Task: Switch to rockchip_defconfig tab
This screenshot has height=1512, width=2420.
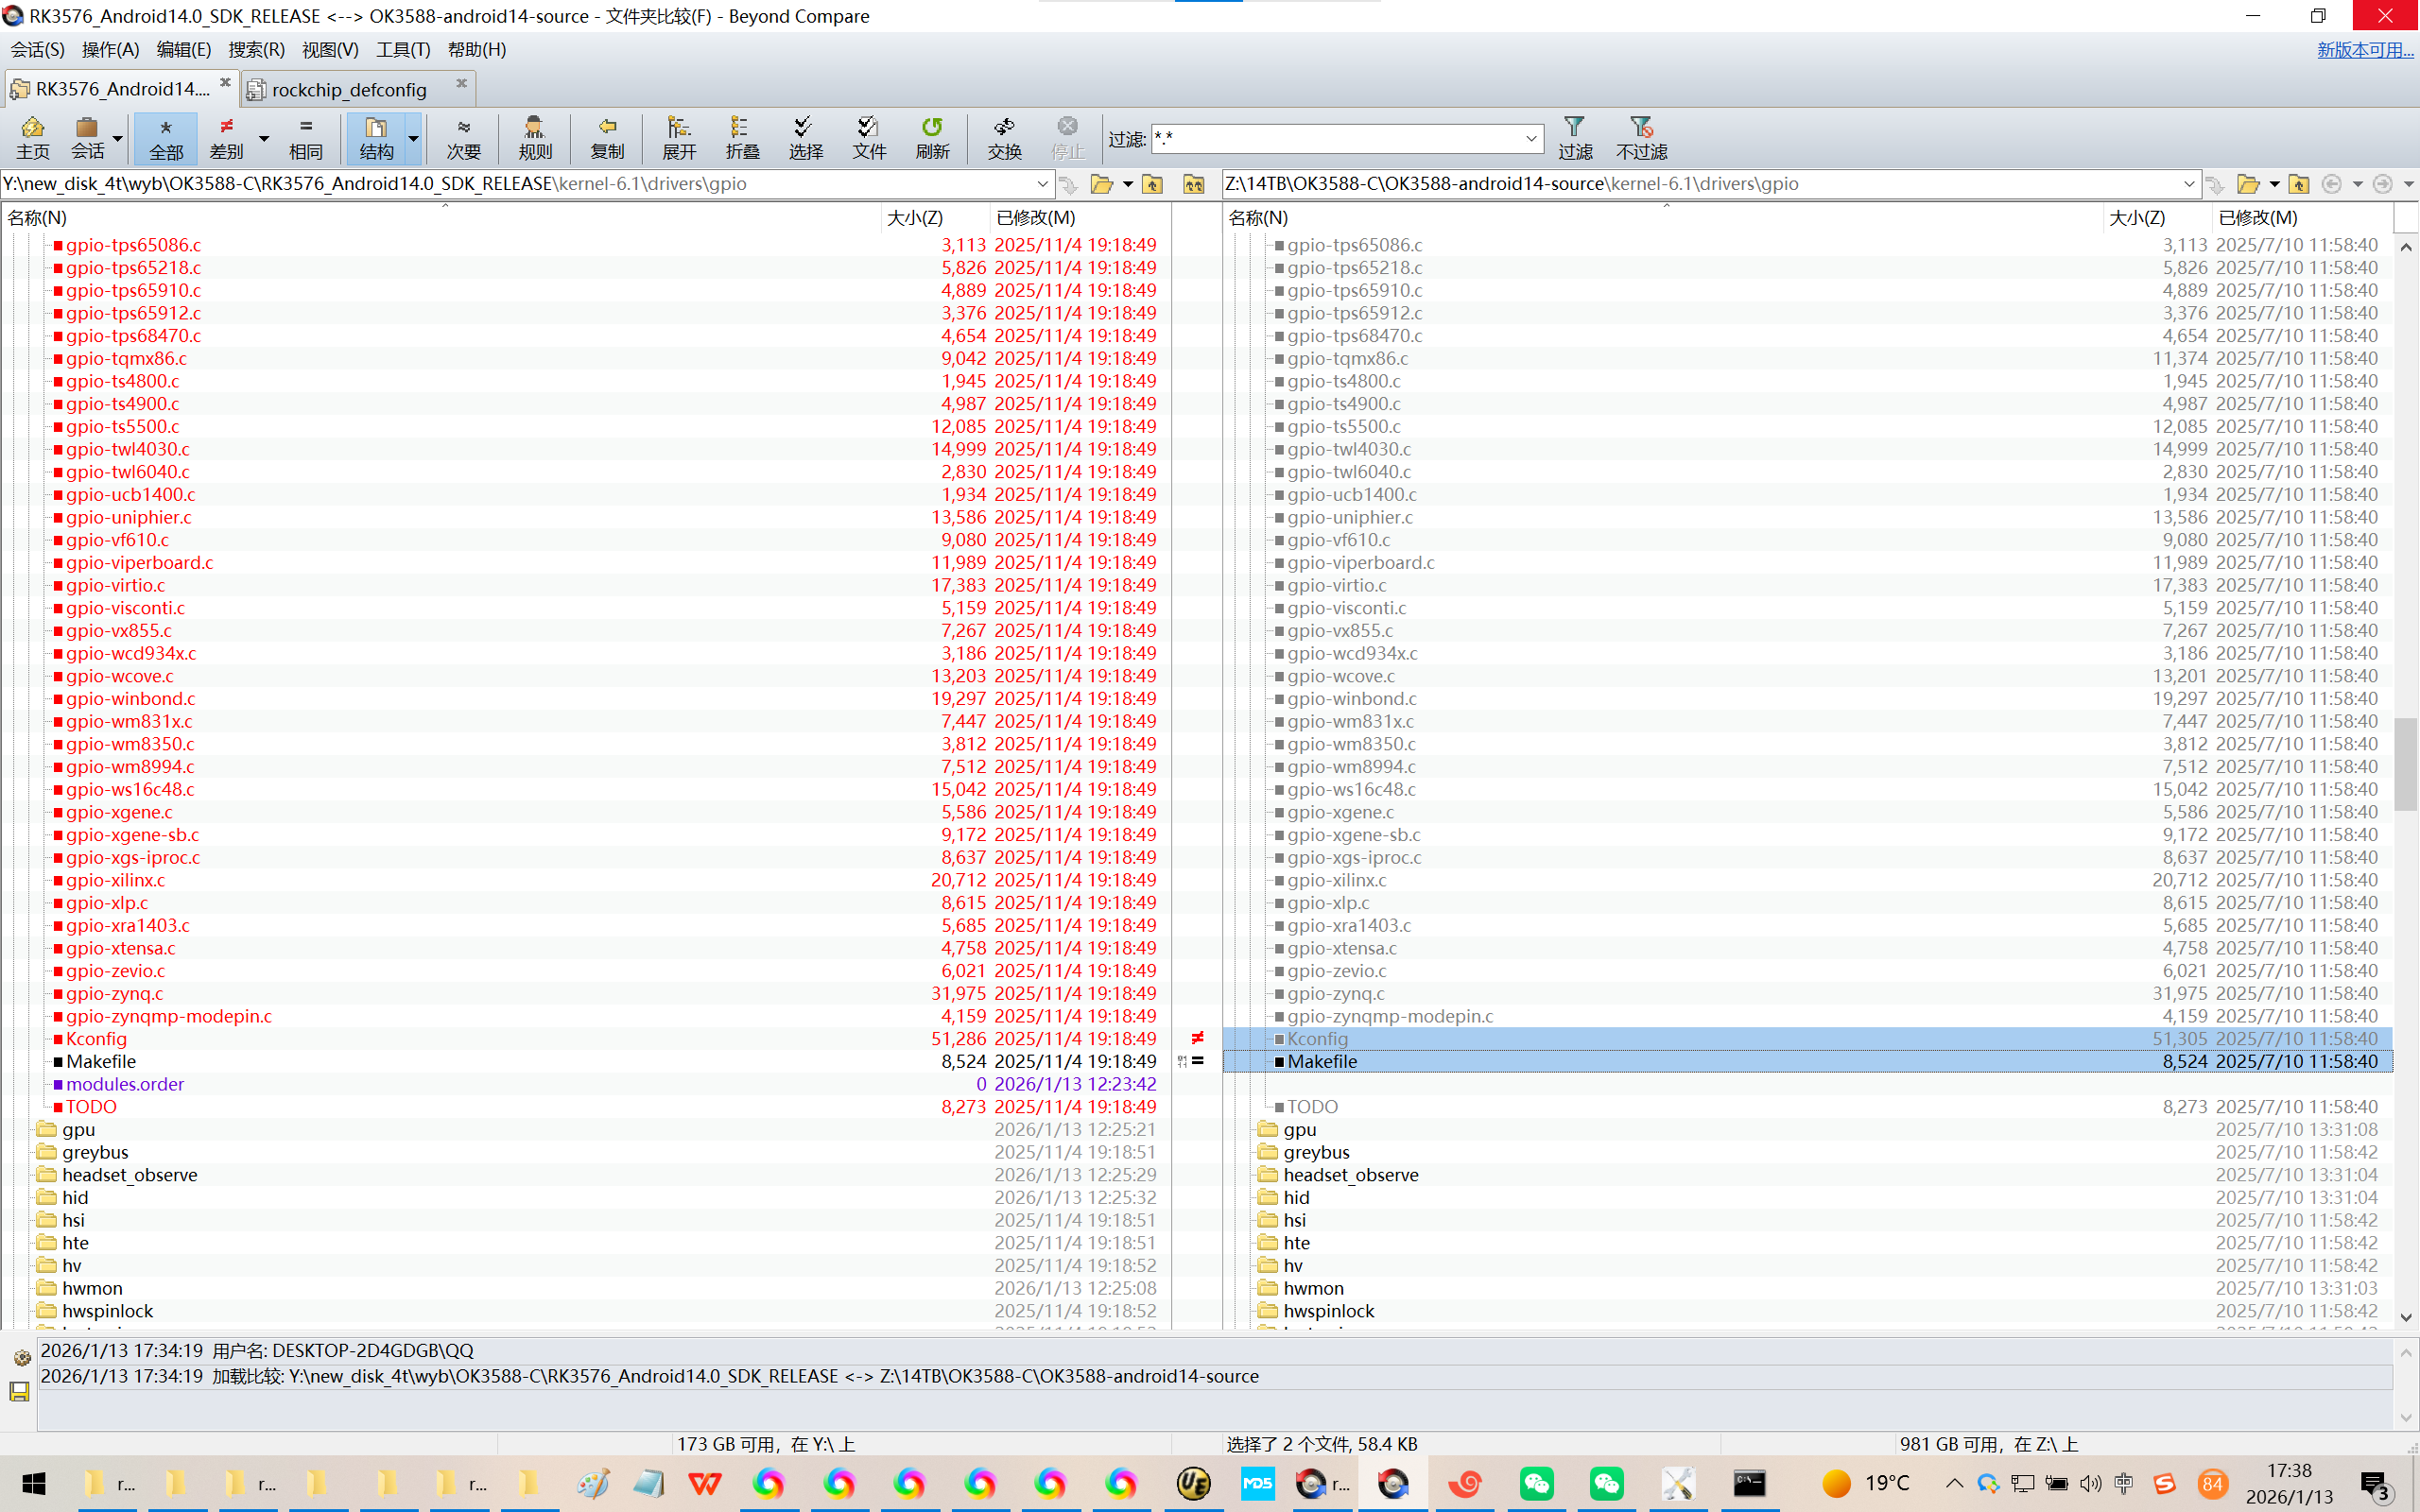Action: (x=348, y=89)
